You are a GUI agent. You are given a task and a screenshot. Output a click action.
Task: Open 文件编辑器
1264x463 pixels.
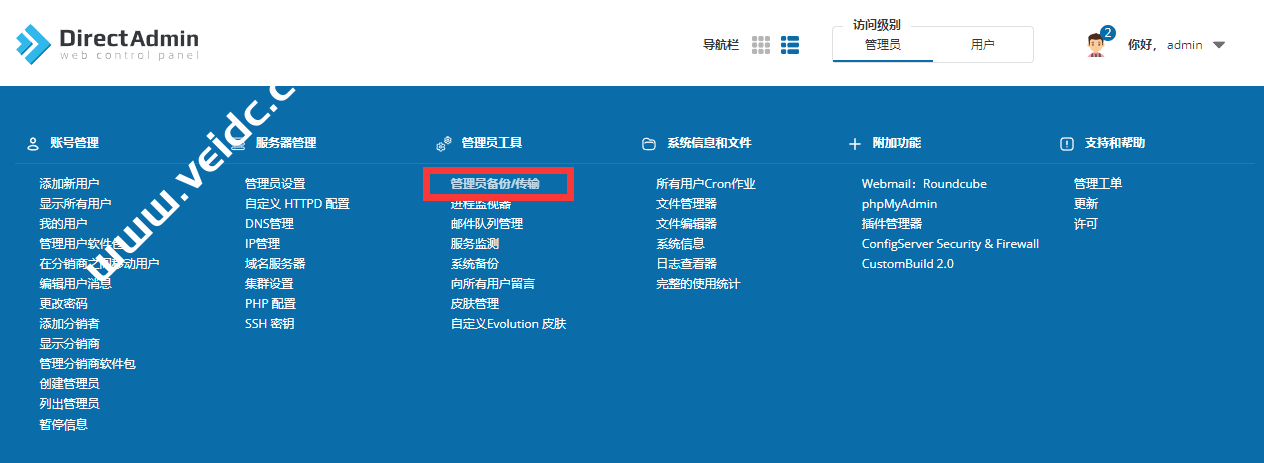[x=686, y=224]
